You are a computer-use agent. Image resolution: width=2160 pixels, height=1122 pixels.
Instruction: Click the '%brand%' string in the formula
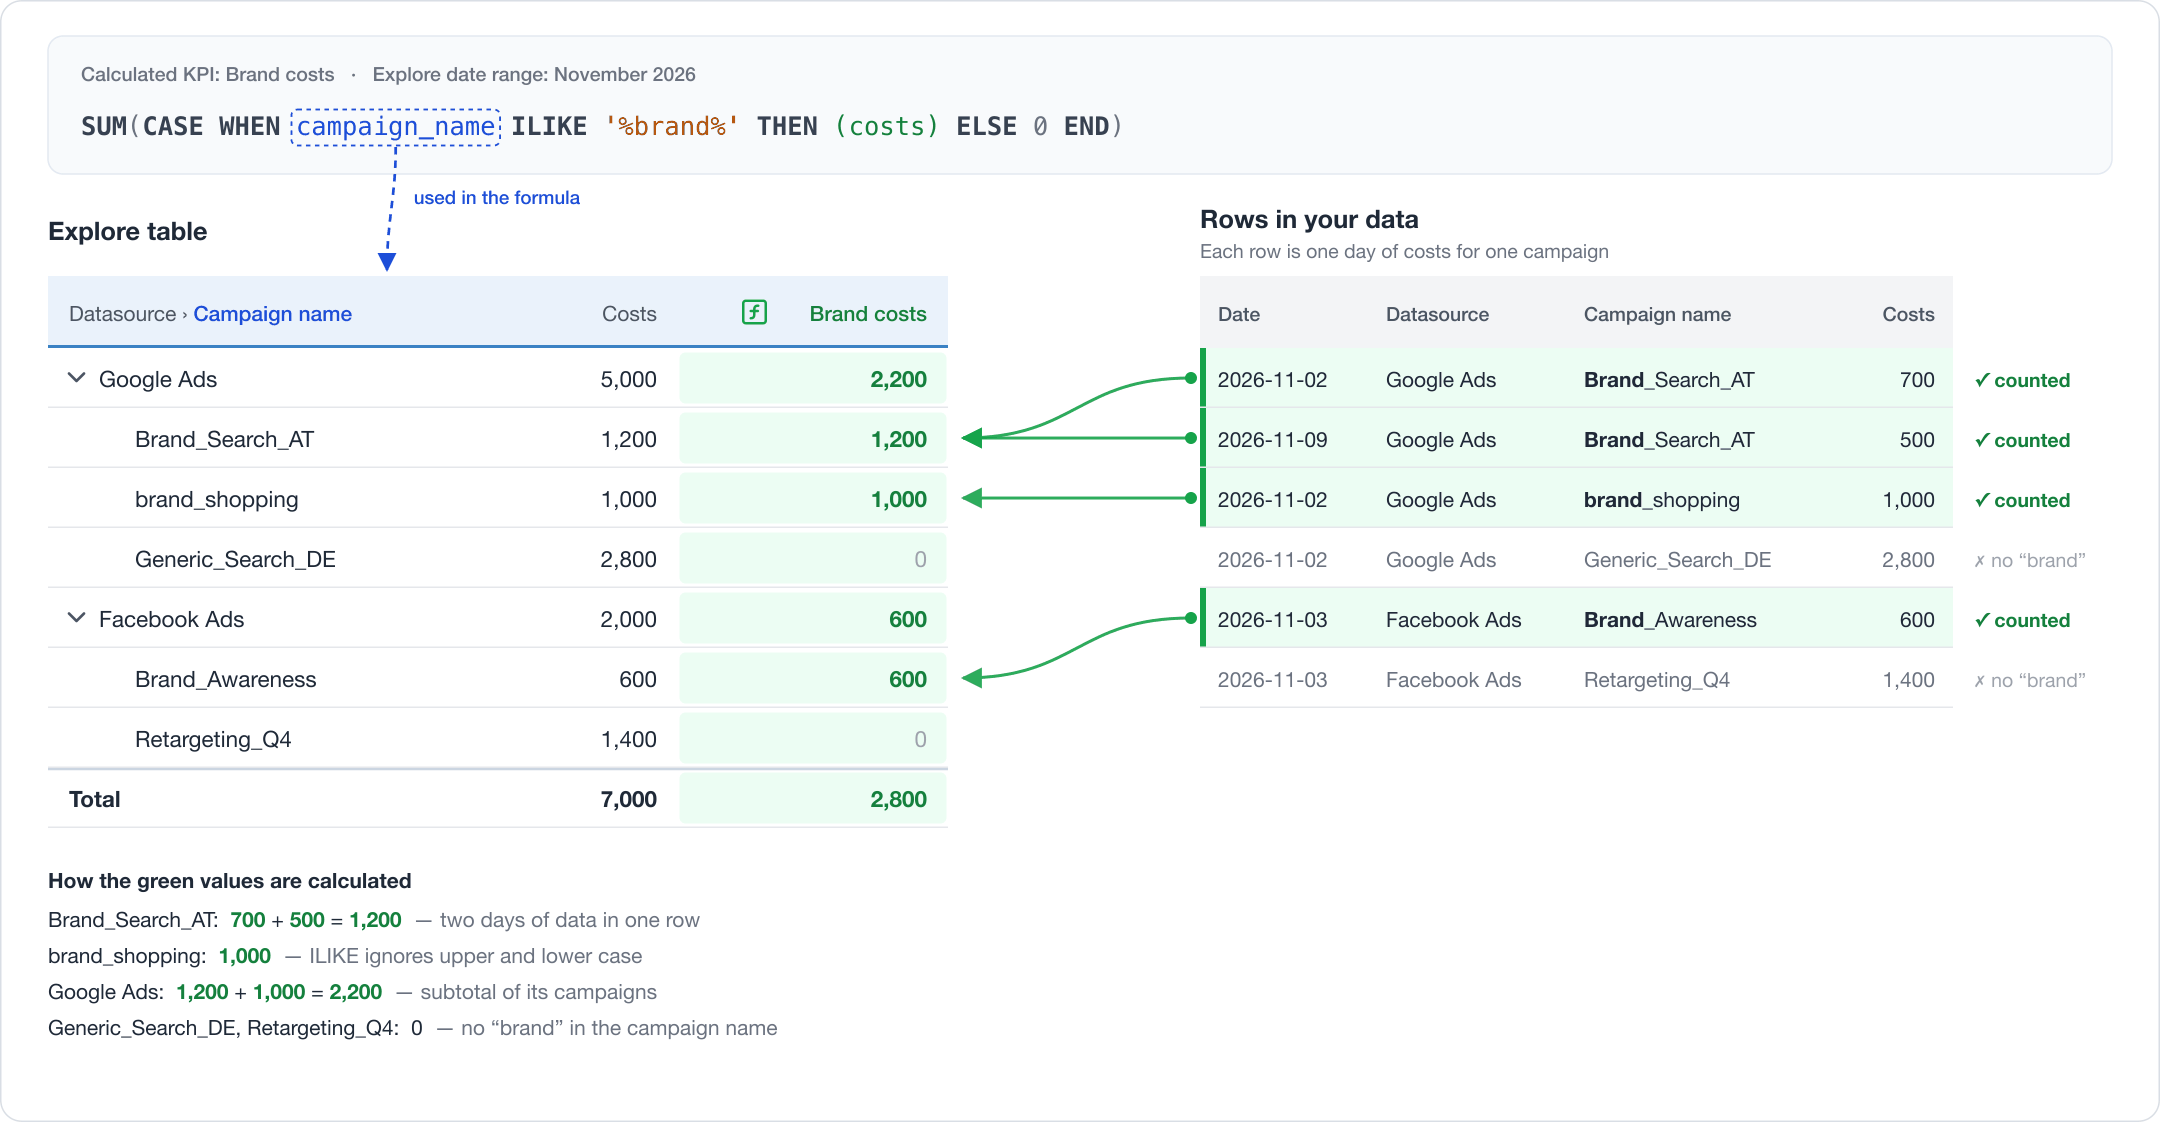coord(672,127)
